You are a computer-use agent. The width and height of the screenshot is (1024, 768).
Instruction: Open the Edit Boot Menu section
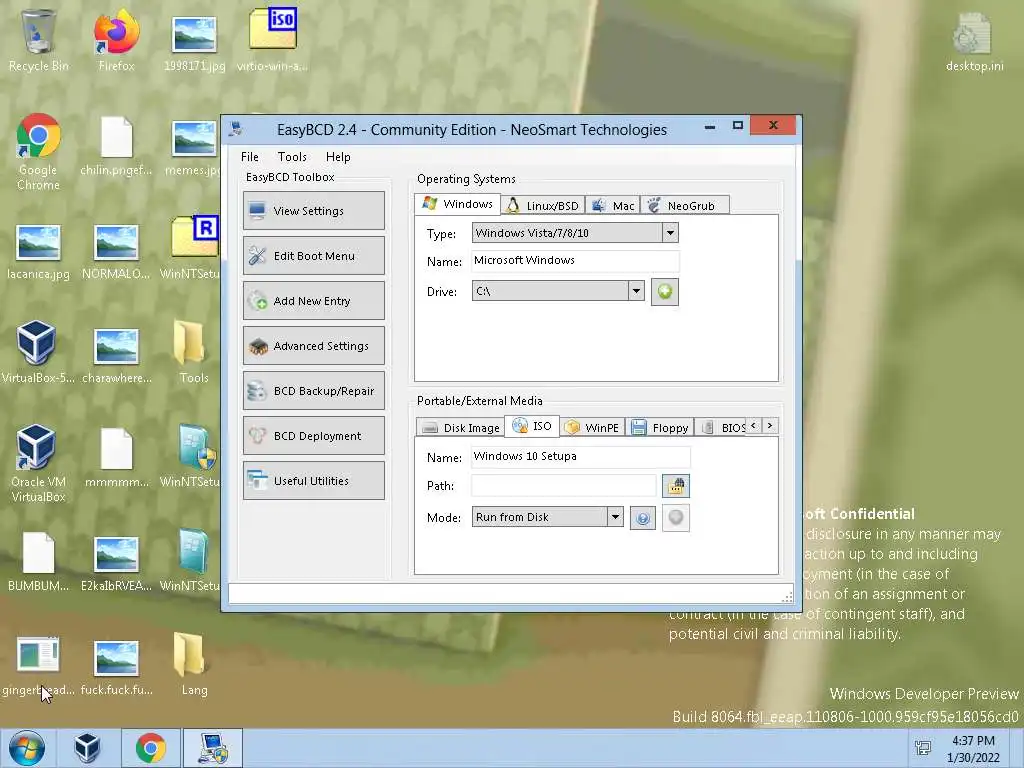coord(313,255)
